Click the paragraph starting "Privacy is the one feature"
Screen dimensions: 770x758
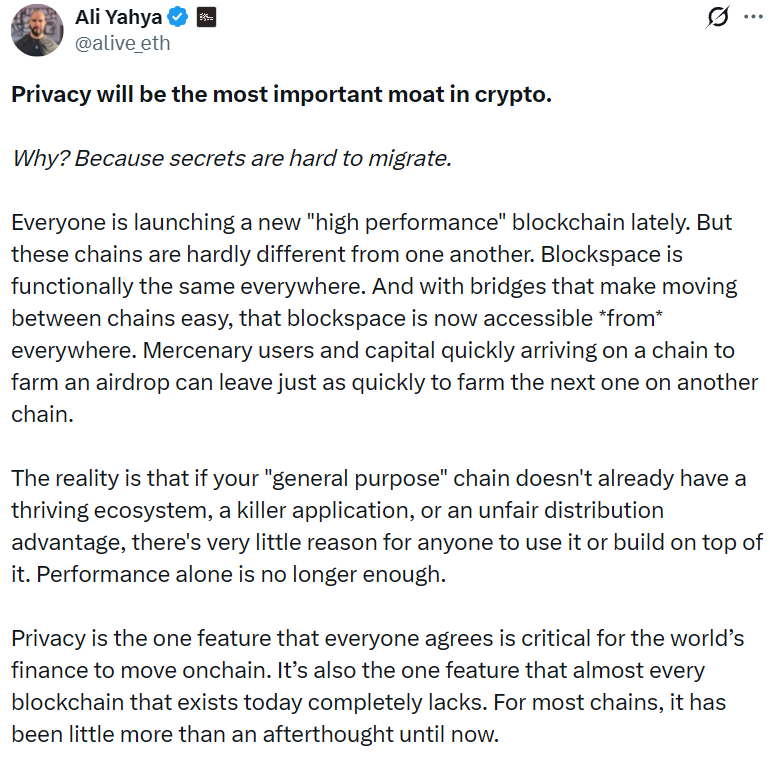385,686
